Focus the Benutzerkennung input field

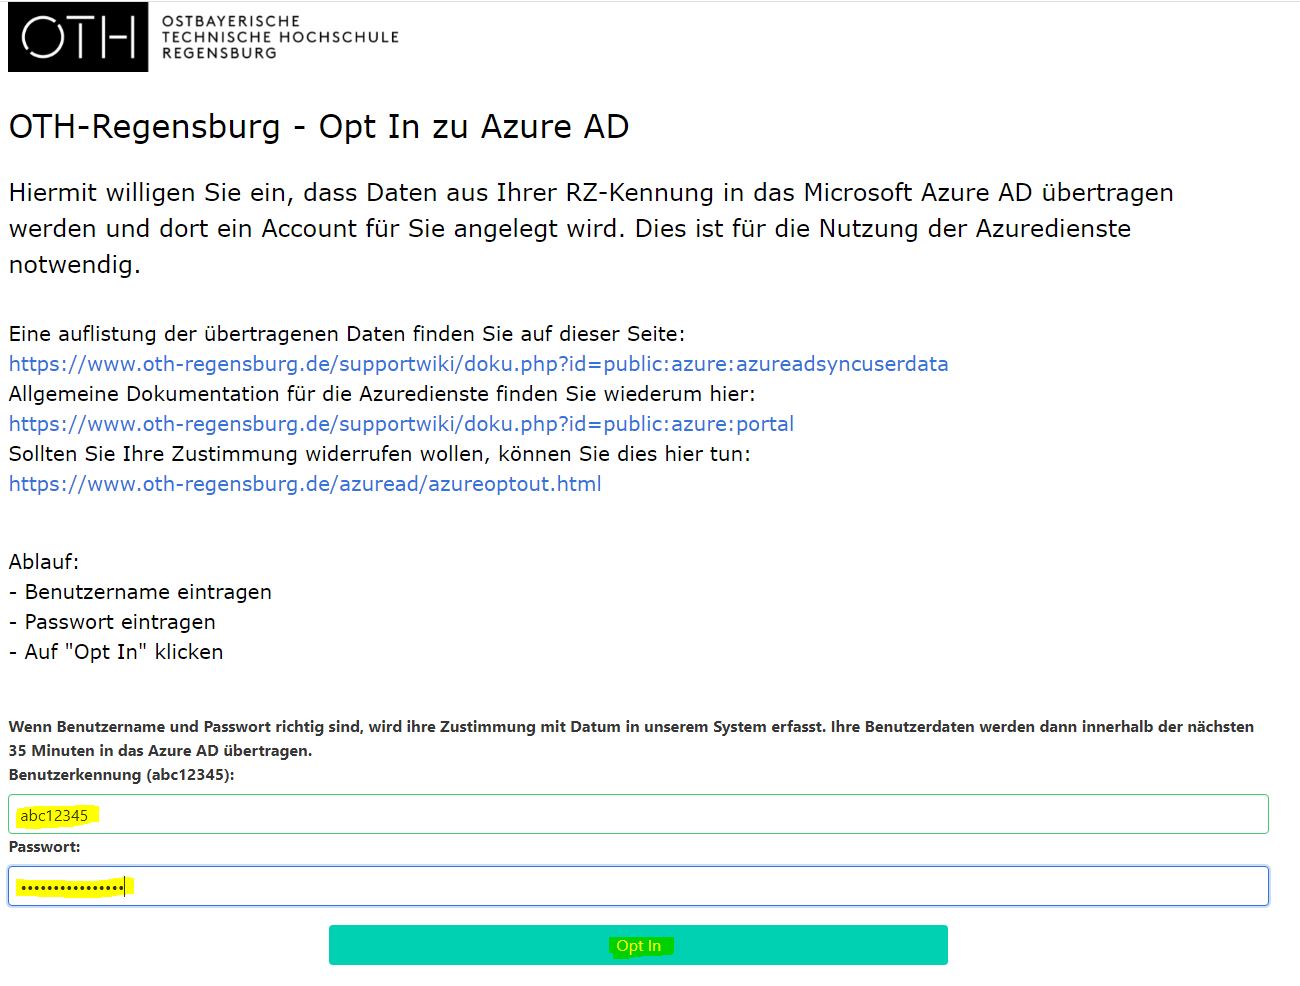(x=638, y=814)
